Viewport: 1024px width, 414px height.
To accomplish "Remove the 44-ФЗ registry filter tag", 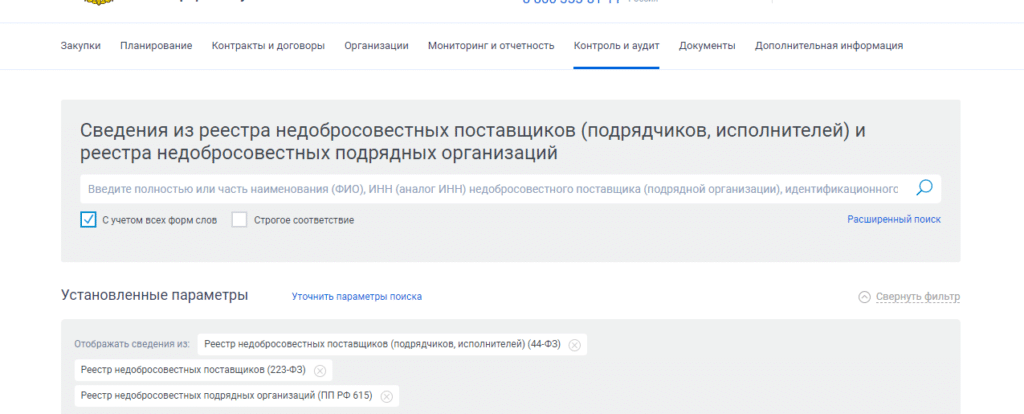I will [574, 345].
